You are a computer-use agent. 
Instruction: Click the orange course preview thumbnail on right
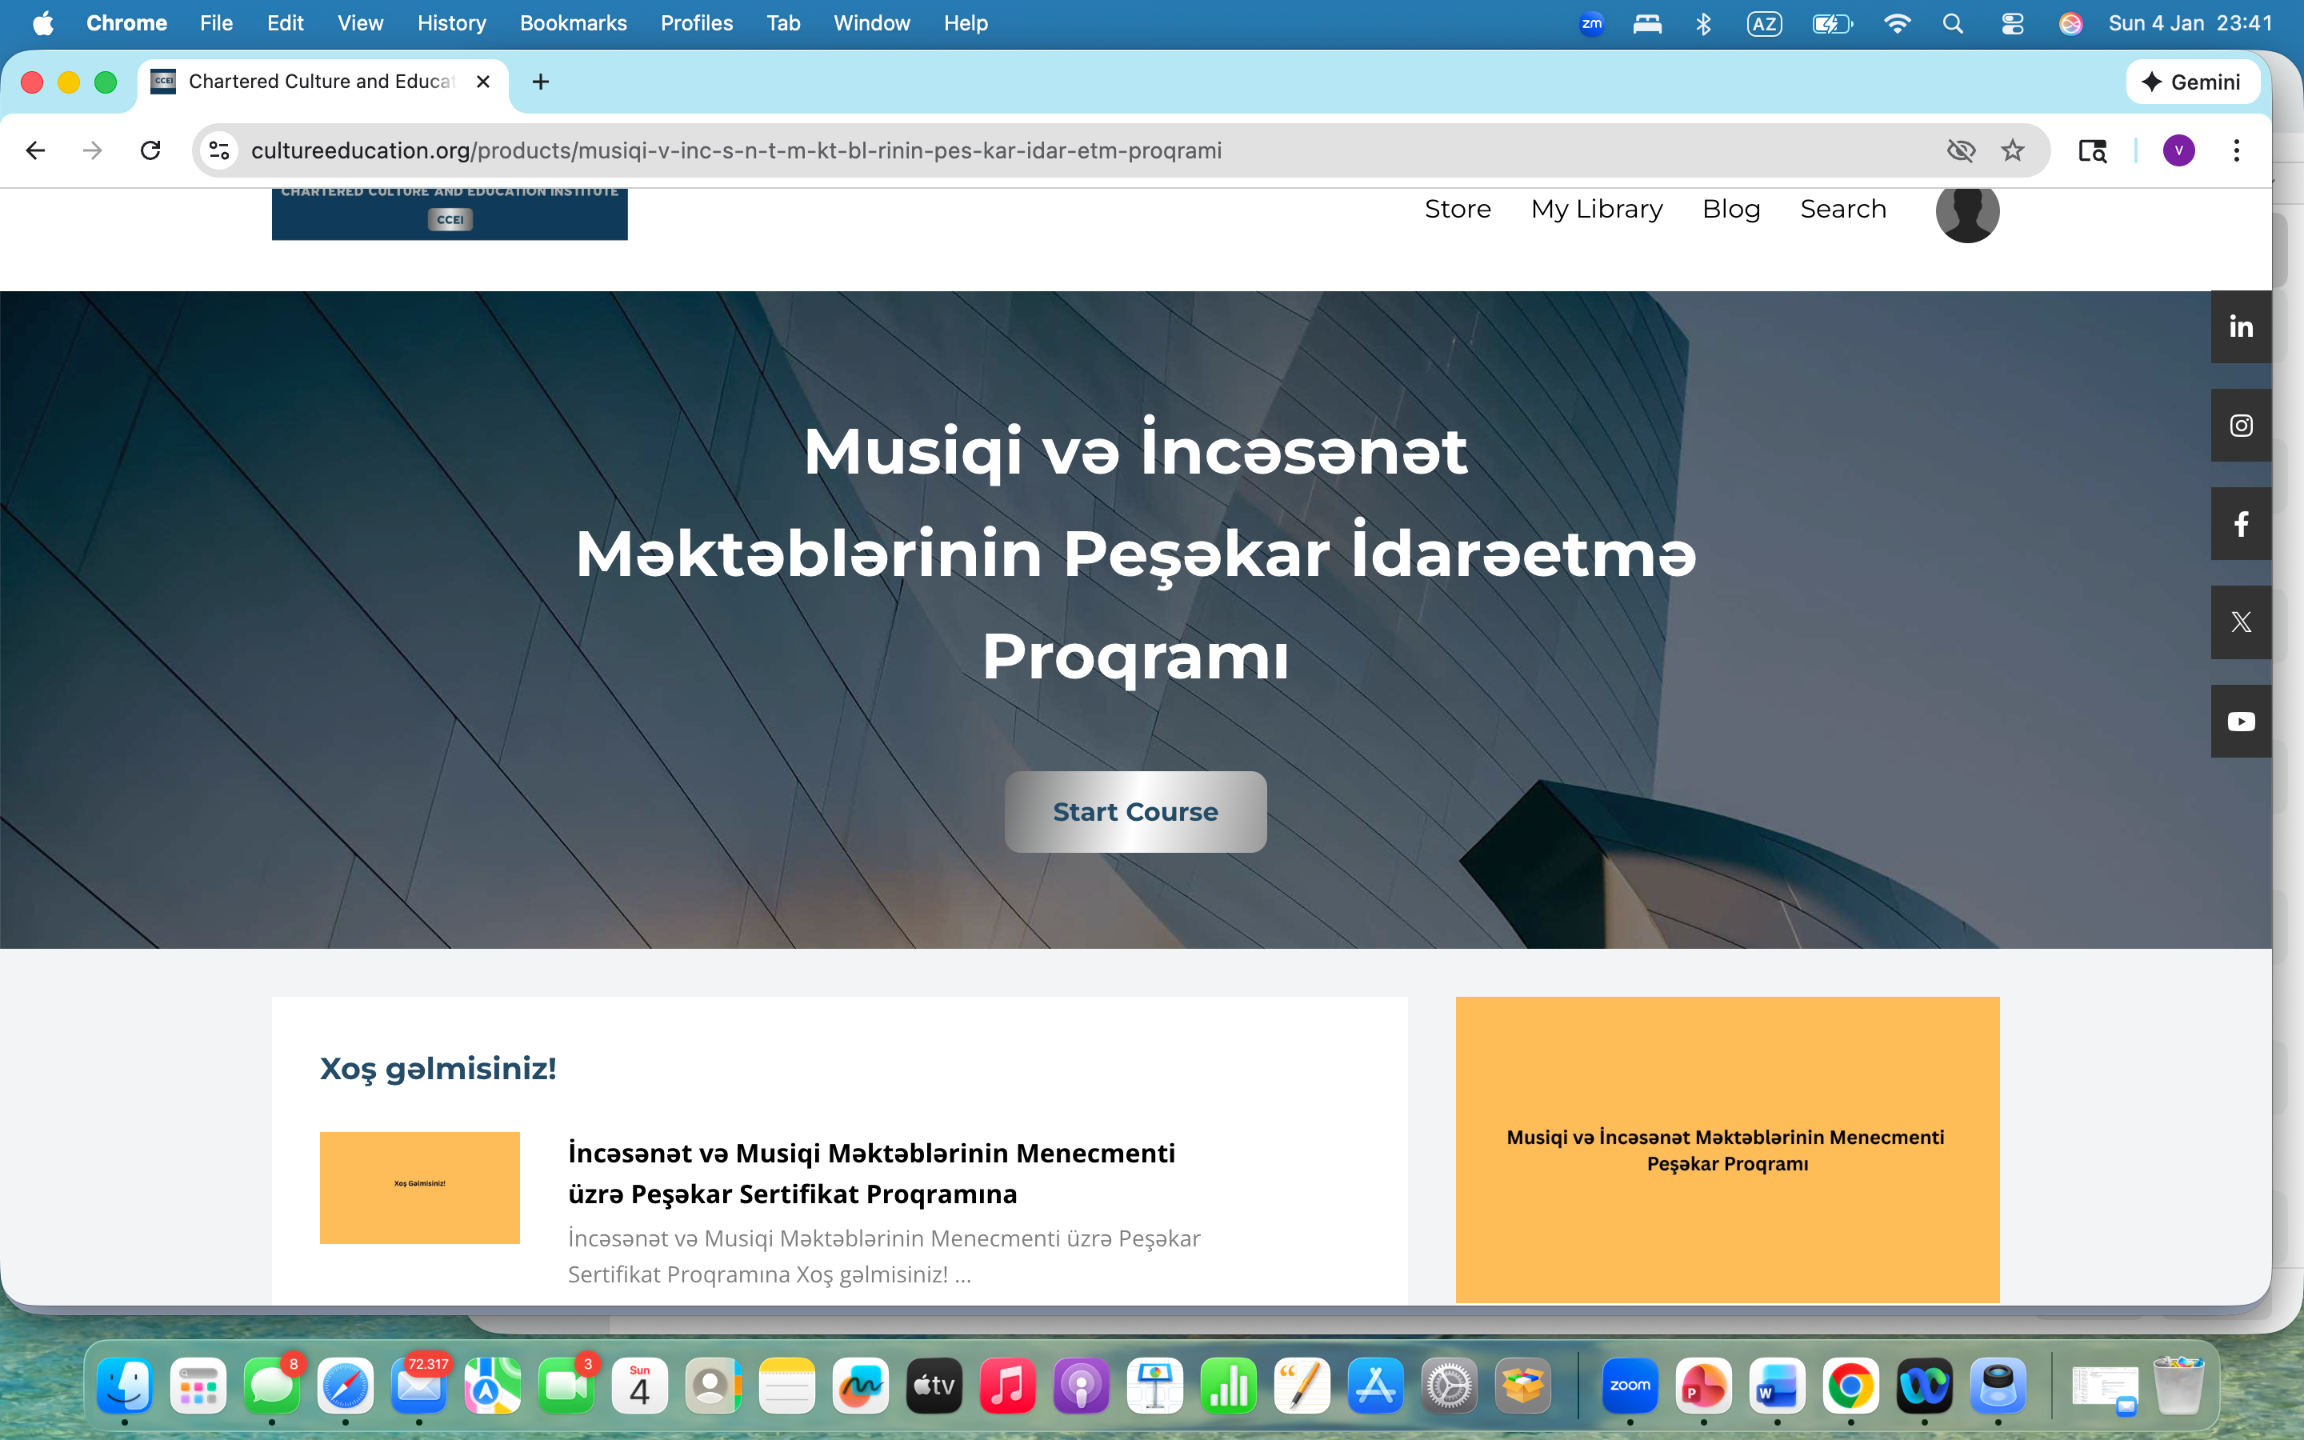1726,1149
